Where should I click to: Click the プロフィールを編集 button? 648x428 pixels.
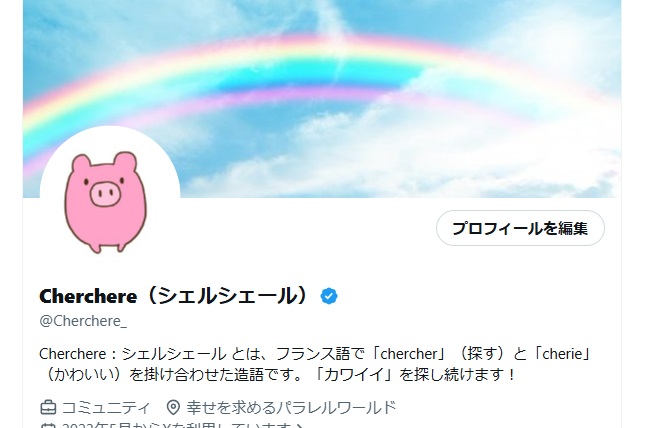[x=520, y=228]
